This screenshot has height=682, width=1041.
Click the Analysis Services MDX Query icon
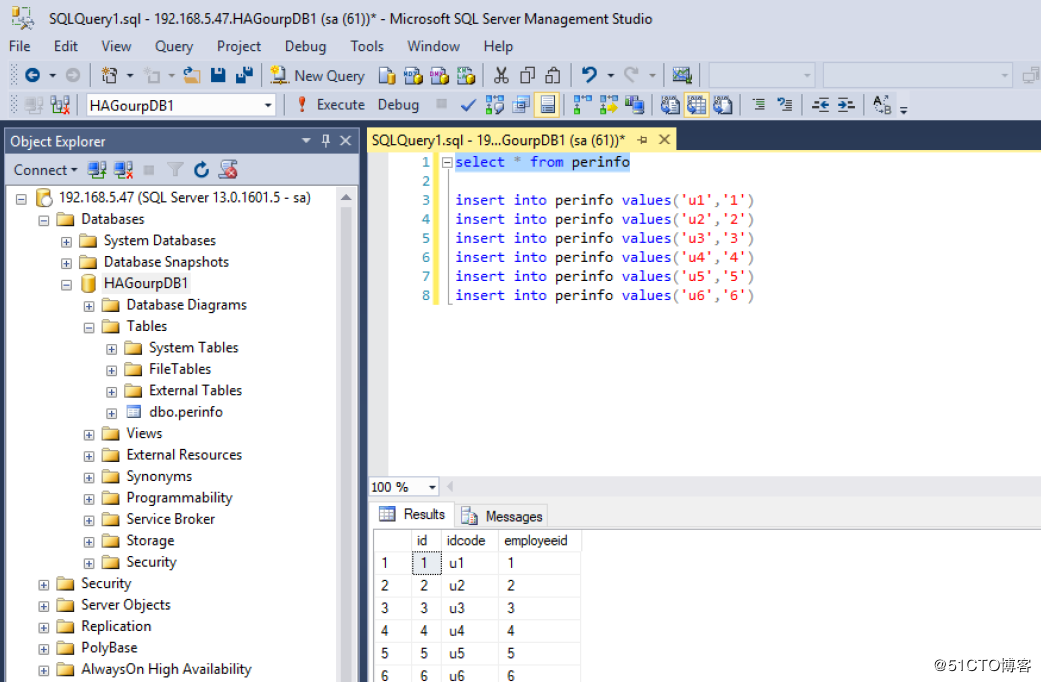pyautogui.click(x=413, y=76)
